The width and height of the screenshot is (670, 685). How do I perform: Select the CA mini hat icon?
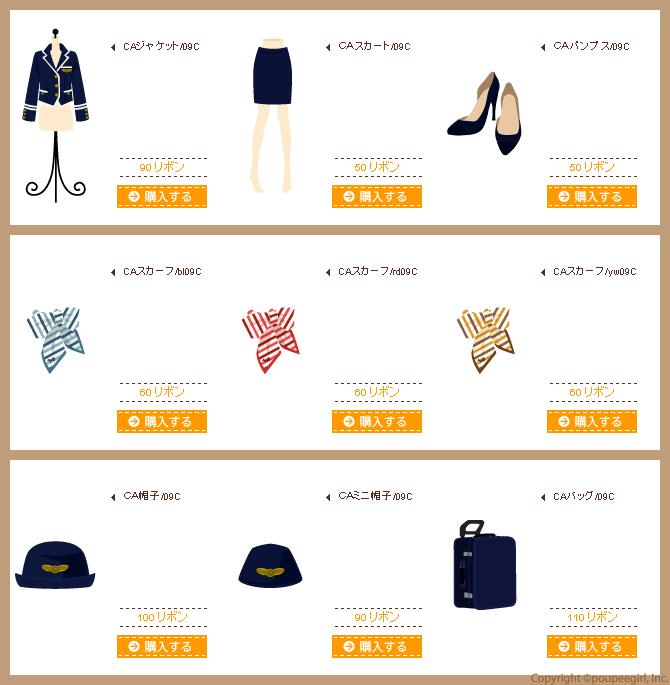point(270,566)
